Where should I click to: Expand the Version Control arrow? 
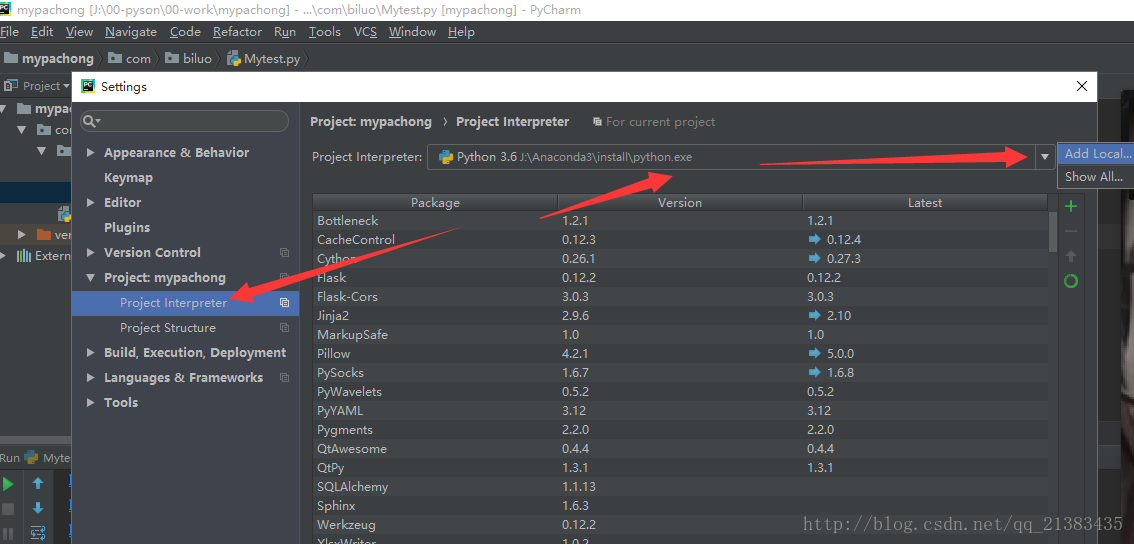(x=90, y=252)
